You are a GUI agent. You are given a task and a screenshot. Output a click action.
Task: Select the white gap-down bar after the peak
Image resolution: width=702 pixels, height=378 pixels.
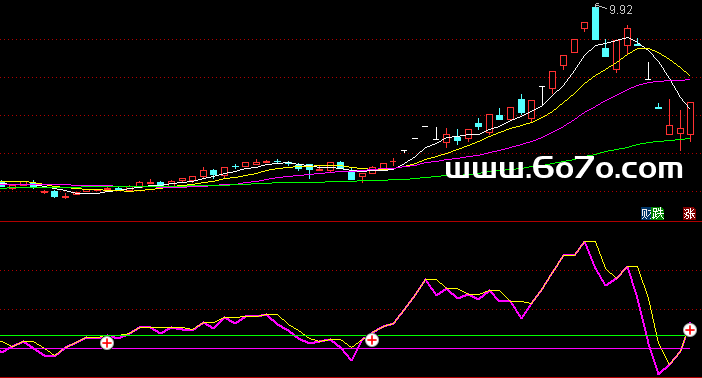[x=648, y=72]
